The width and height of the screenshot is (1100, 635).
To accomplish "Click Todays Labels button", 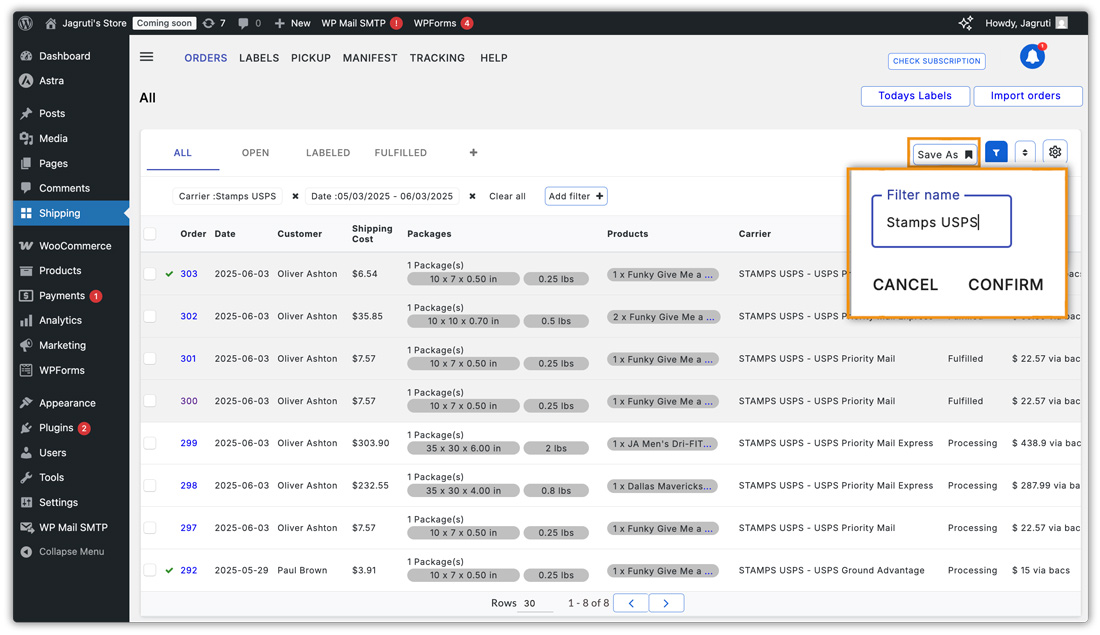I will 915,96.
